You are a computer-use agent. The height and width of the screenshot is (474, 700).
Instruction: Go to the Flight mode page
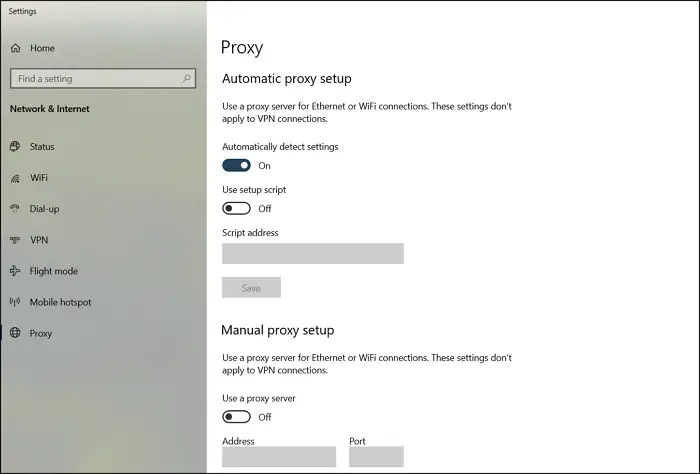(x=54, y=271)
